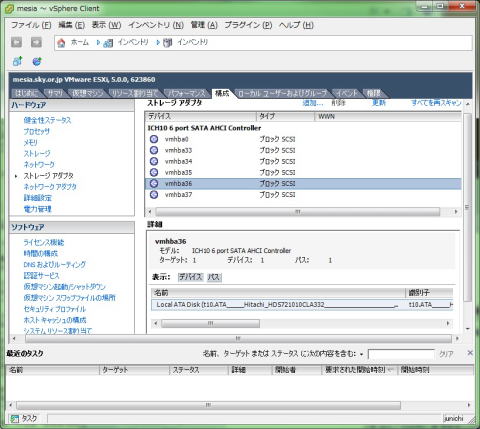This screenshot has width=480, height=429.
Task: Open the tasks filter criteria dropdown arrow
Action: click(361, 354)
